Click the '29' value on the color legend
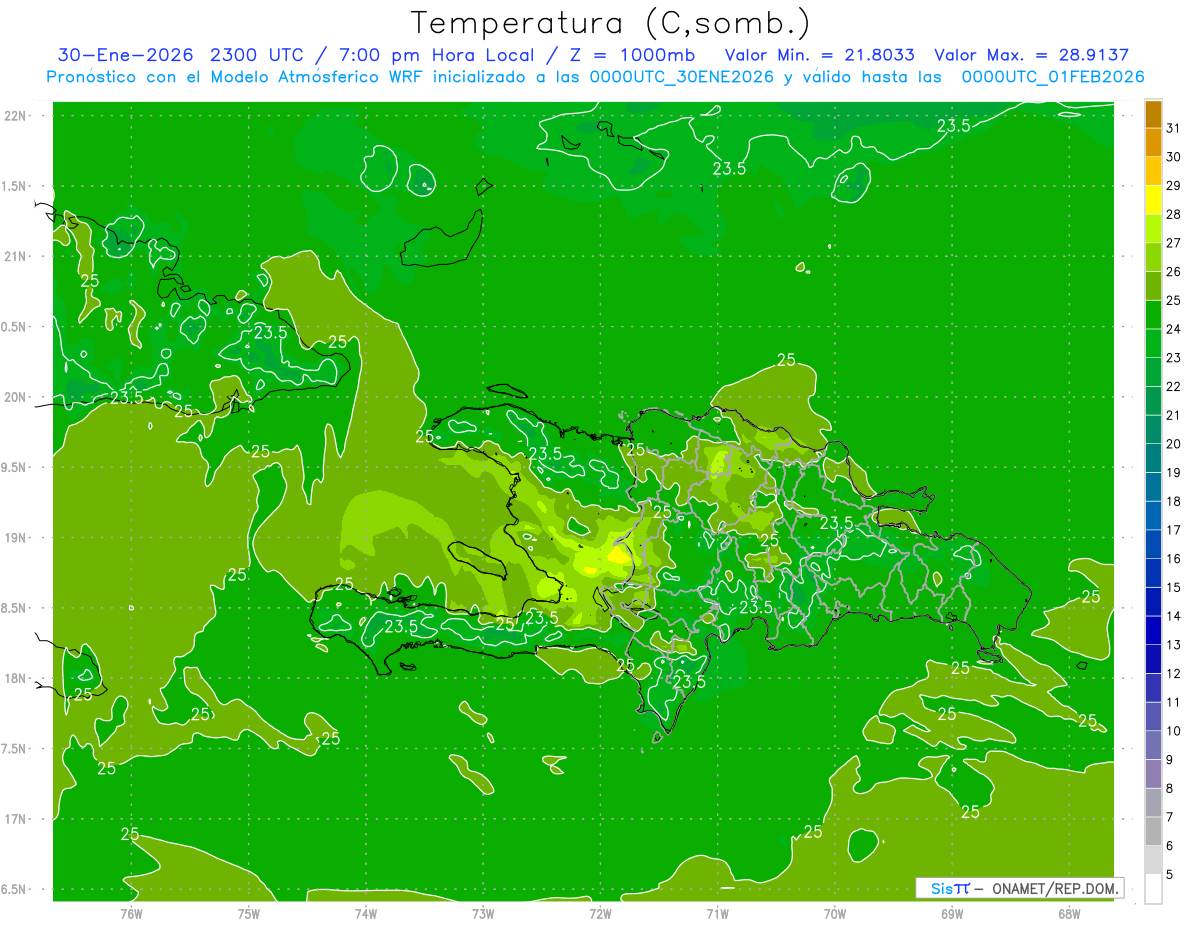1200x927 pixels. point(1174,185)
